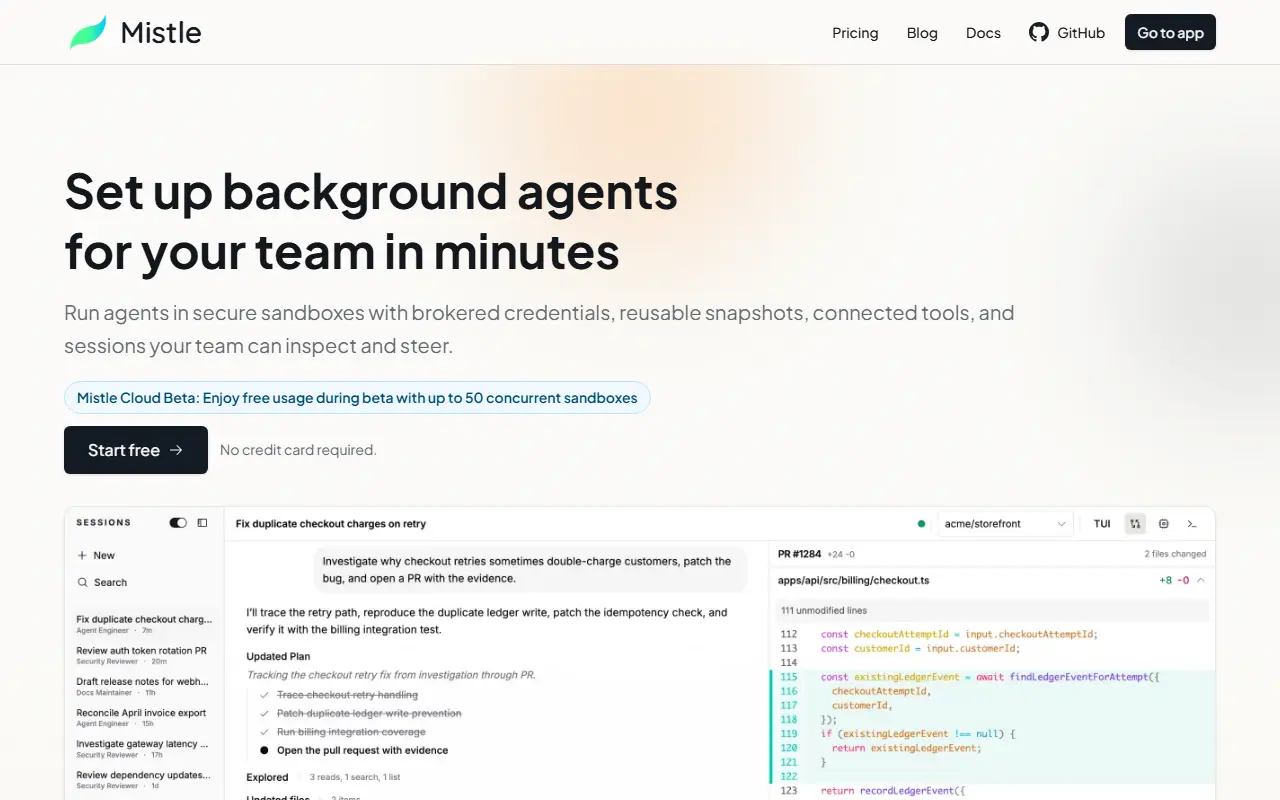Image resolution: width=1280 pixels, height=800 pixels.
Task: Open Search in sessions sidebar
Action: point(102,582)
